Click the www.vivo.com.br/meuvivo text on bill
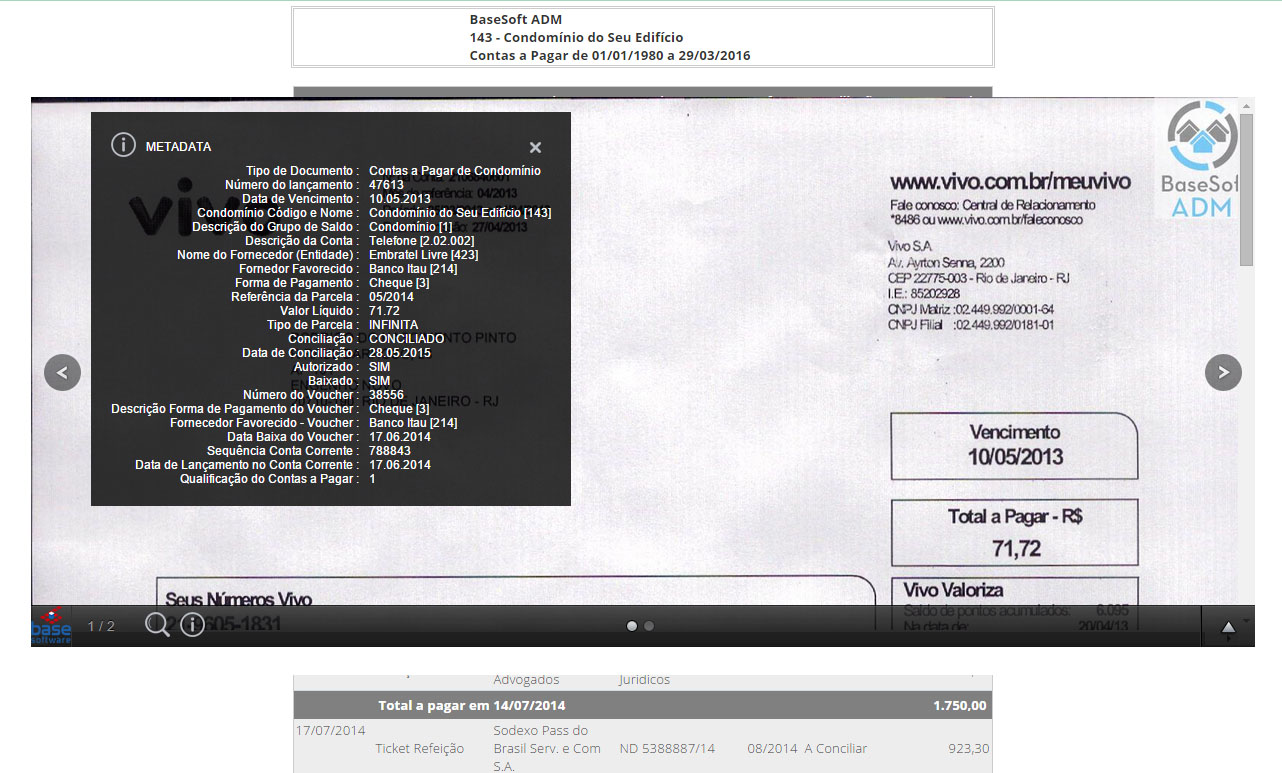The width and height of the screenshot is (1282, 773). point(1010,182)
